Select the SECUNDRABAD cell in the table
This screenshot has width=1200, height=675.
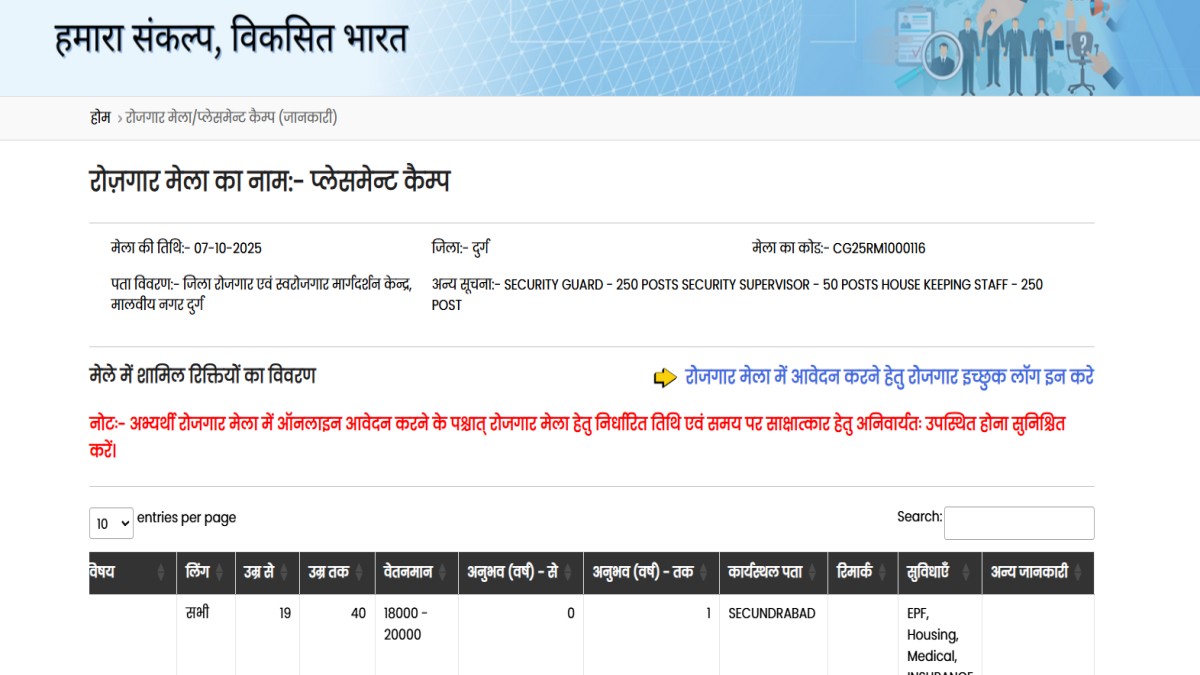771,614
